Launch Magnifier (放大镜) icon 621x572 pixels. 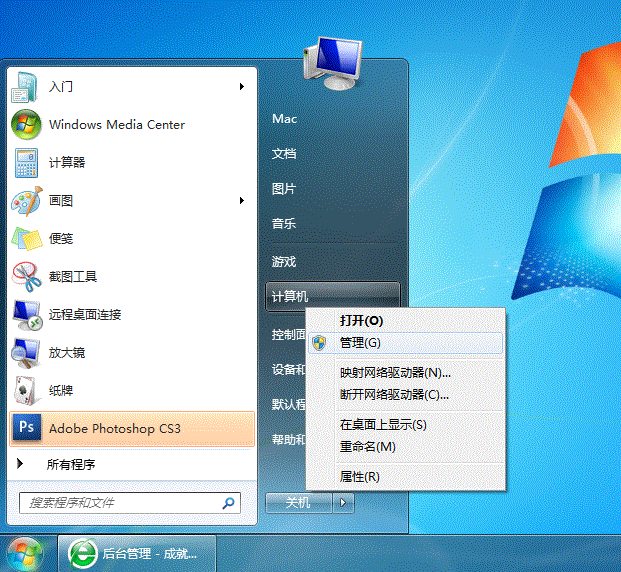pyautogui.click(x=26, y=353)
